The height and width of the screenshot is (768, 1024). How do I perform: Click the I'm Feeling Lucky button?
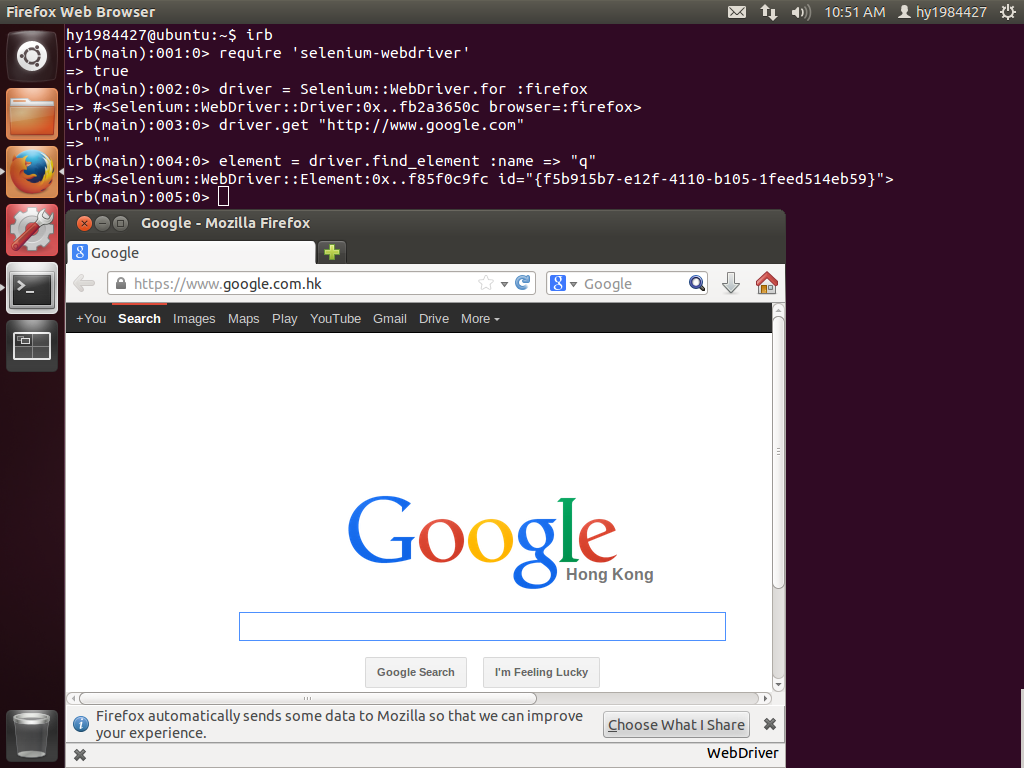(541, 672)
